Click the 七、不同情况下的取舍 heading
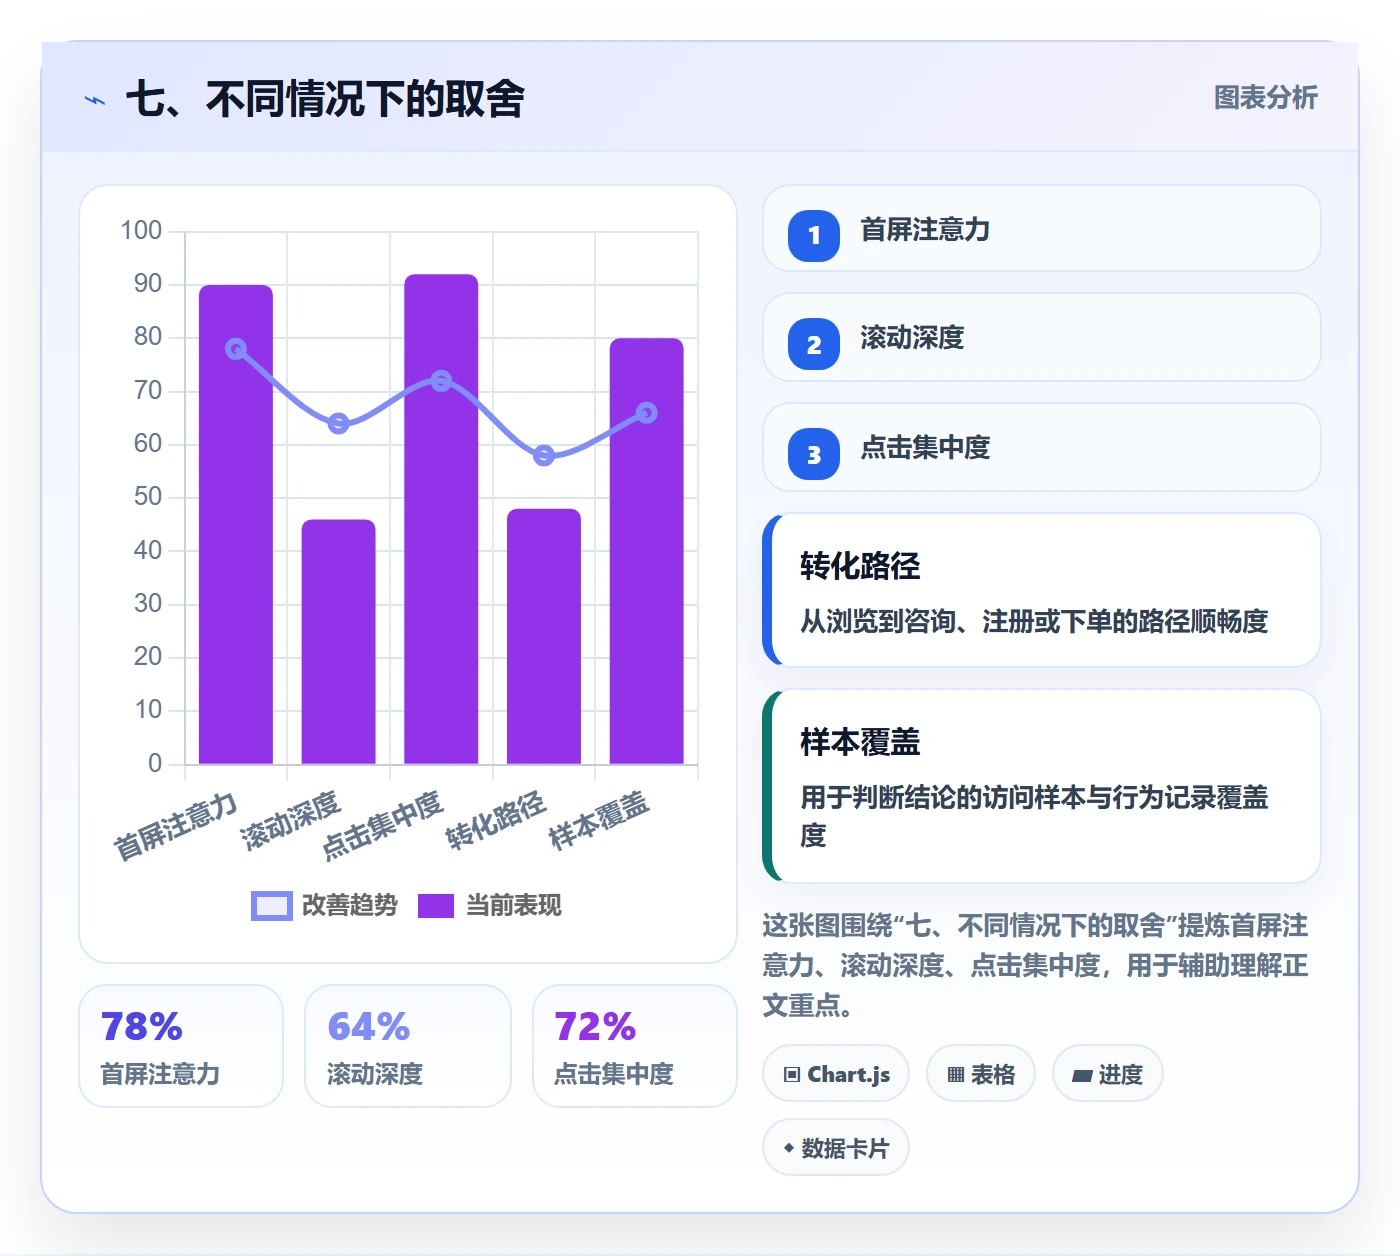 click(x=325, y=99)
